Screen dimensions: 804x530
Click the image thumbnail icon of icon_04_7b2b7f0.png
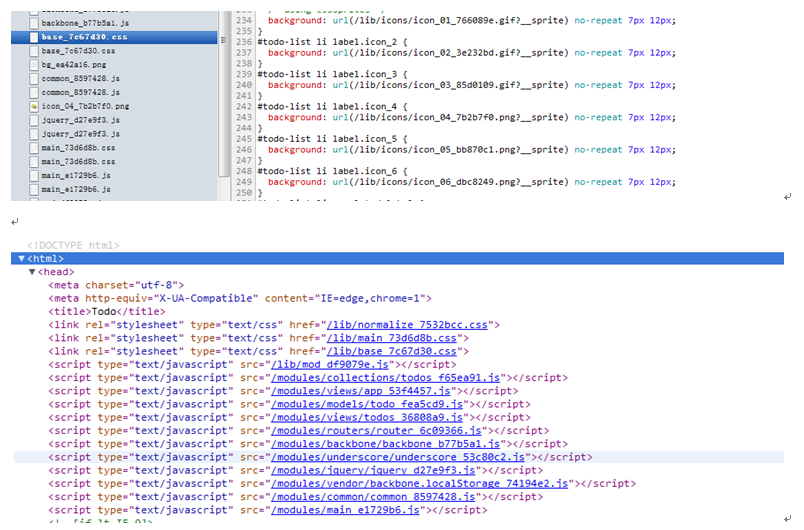(34, 106)
